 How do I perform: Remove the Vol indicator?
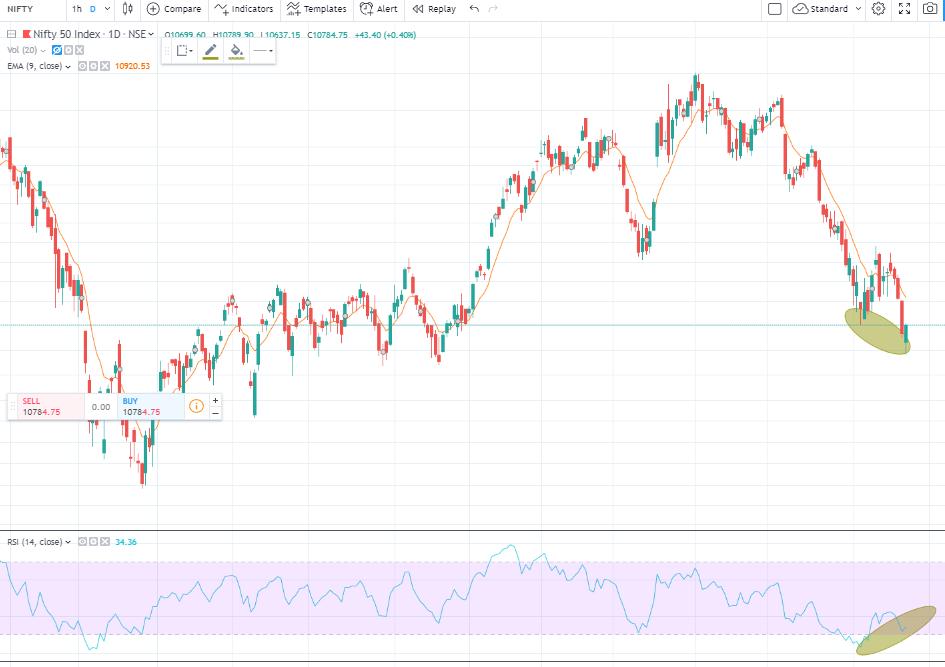pyautogui.click(x=80, y=50)
